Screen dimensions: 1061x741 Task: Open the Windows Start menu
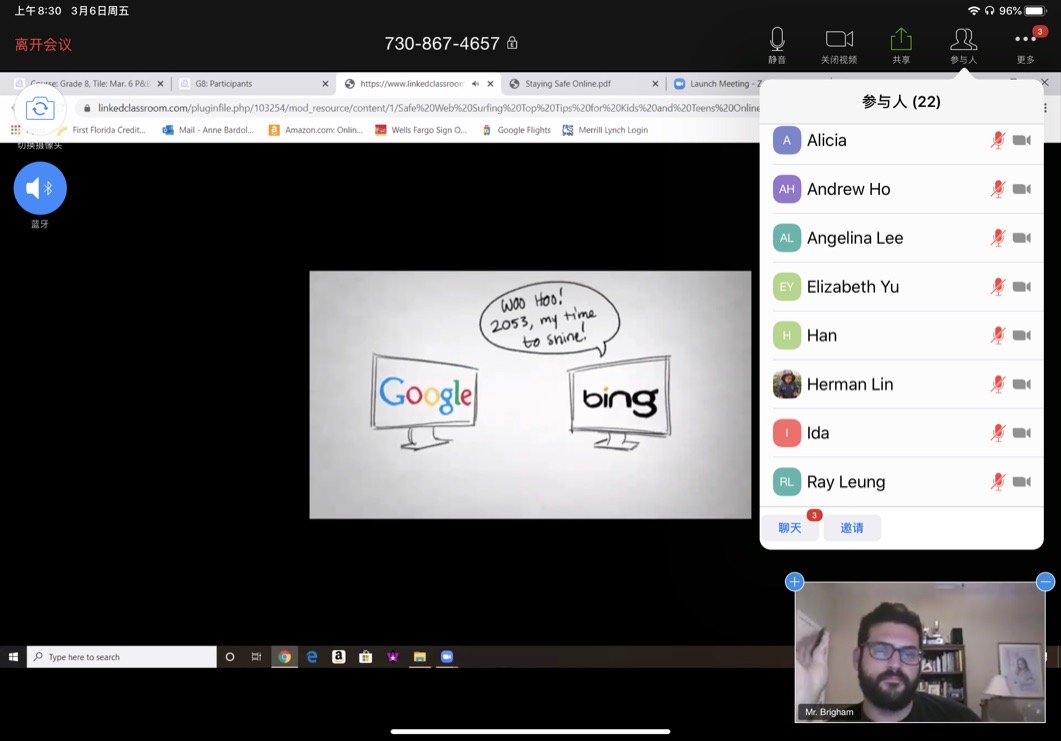click(13, 656)
